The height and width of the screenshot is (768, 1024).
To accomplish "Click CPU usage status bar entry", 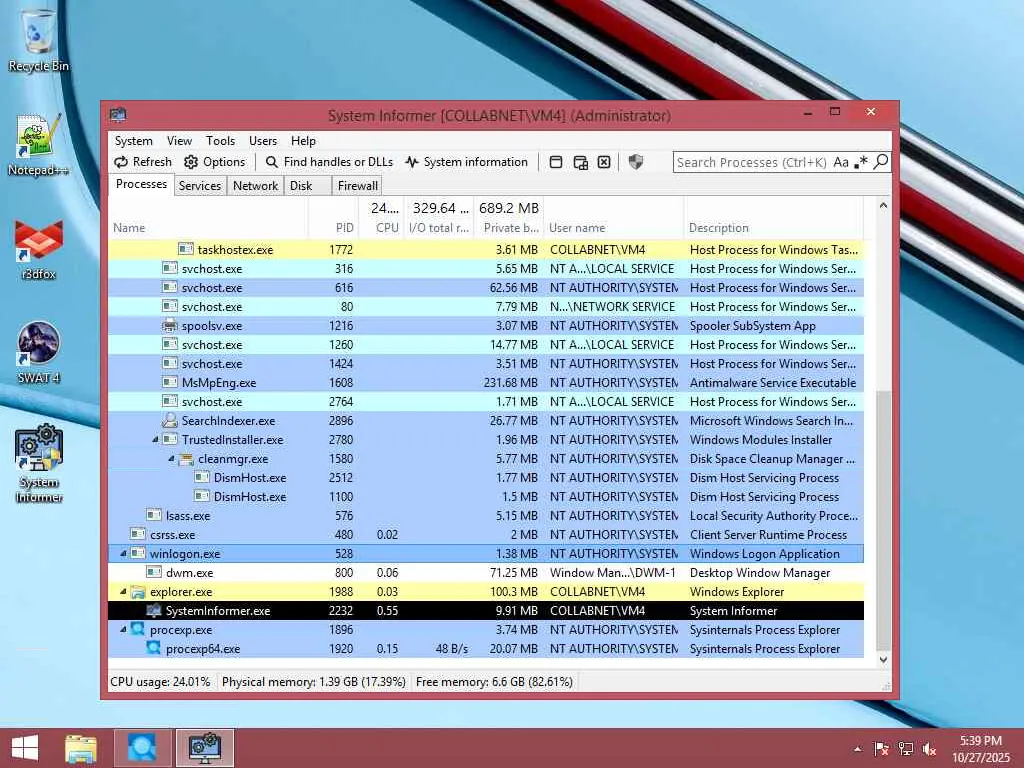I will pos(160,682).
